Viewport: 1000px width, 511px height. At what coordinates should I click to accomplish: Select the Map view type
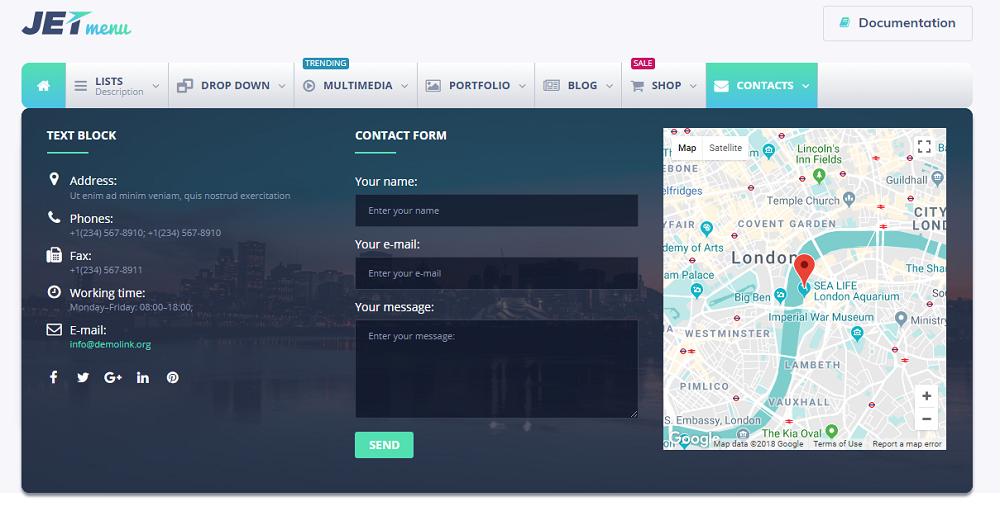pos(687,148)
